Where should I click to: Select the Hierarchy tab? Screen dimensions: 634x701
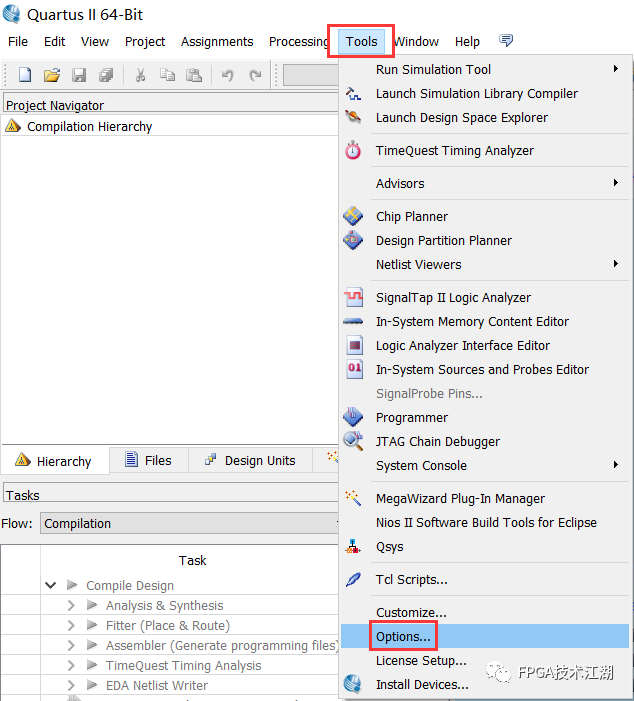[x=55, y=460]
